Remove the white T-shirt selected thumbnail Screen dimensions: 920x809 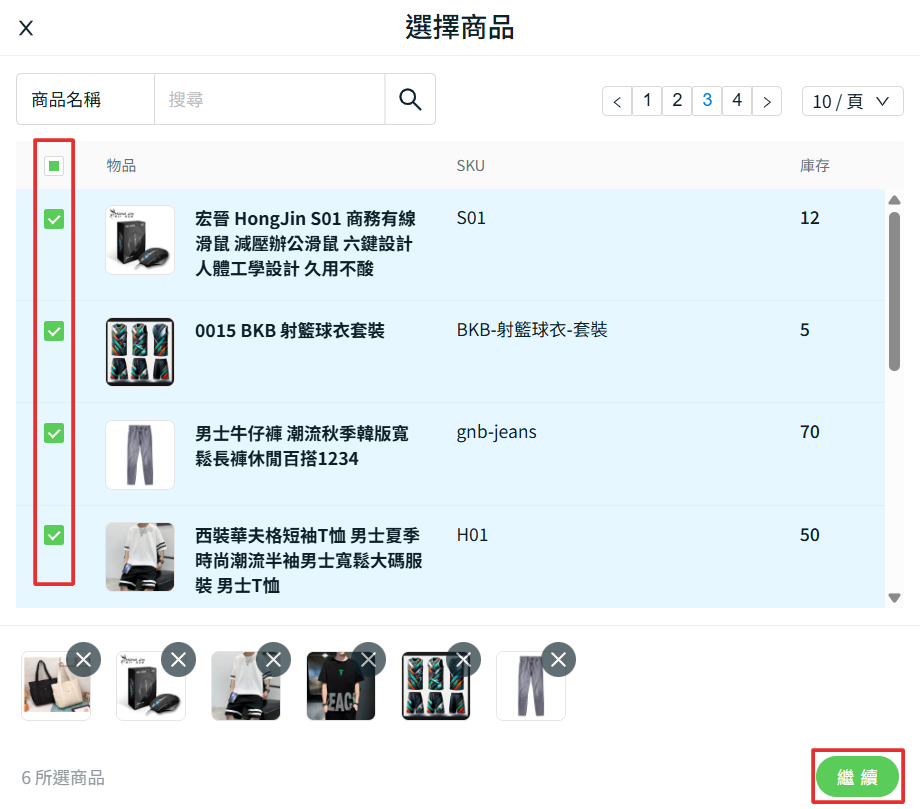pos(274,659)
